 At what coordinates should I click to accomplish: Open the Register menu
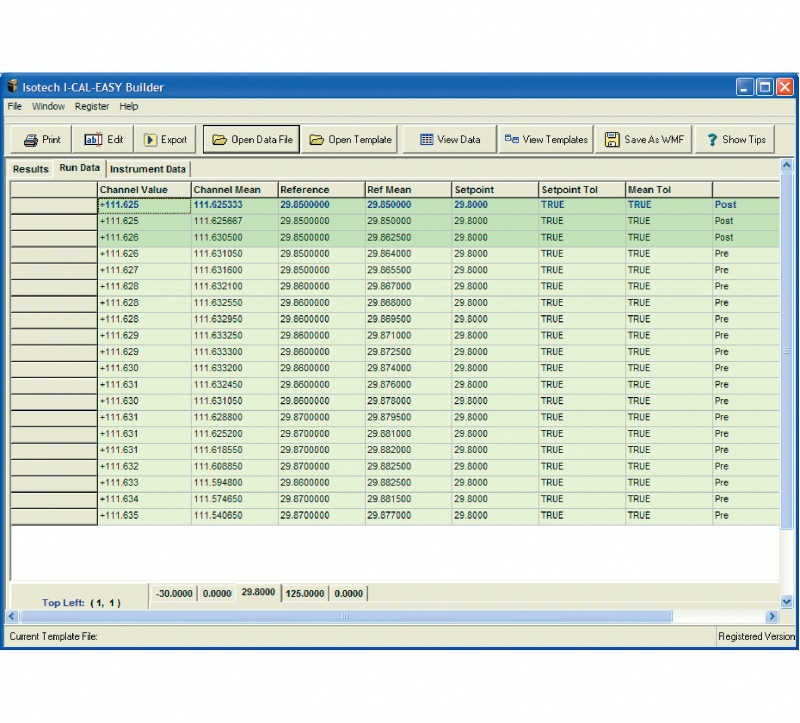tap(92, 106)
